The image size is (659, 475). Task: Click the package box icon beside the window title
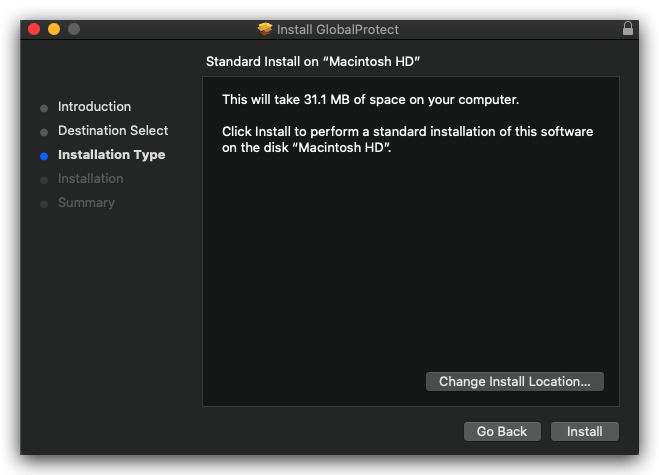265,29
